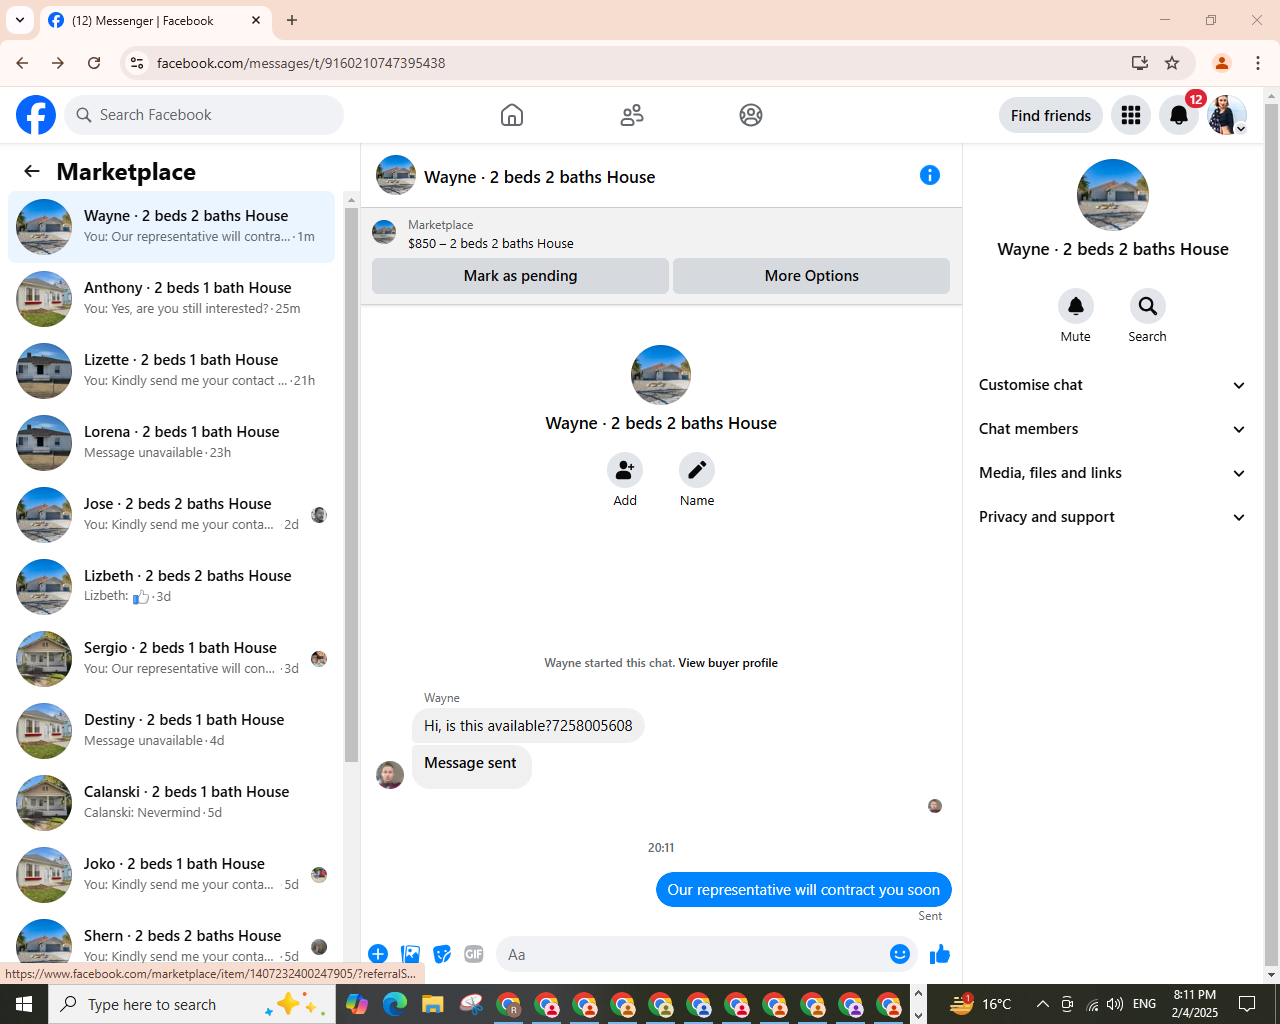
Task: Open File Explorer from the taskbar
Action: tap(433, 1004)
